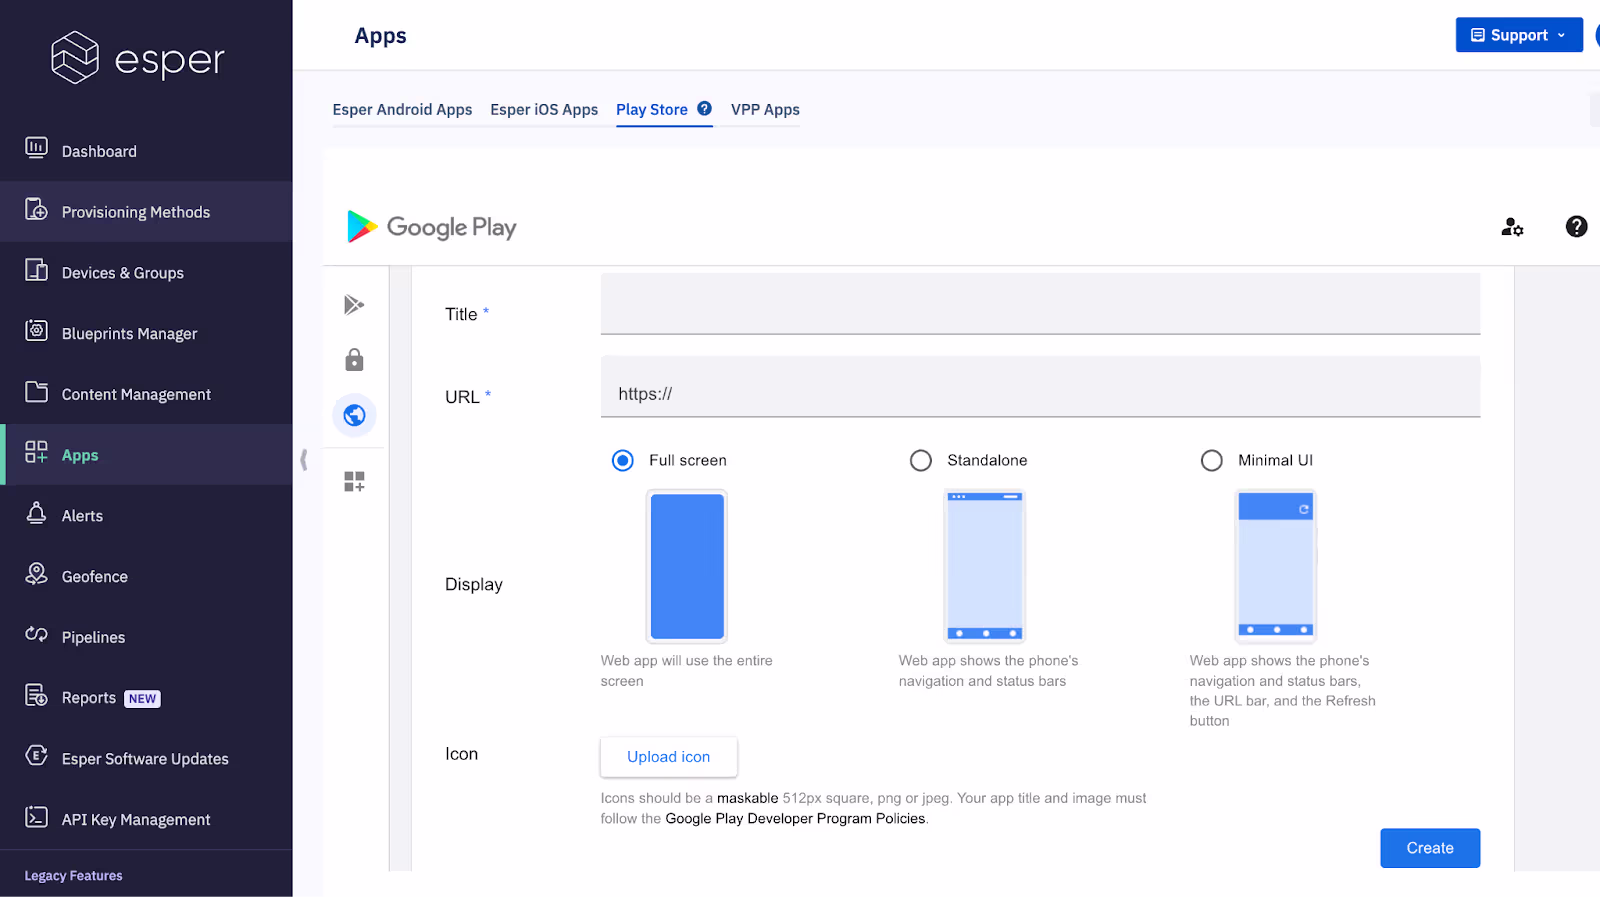The width and height of the screenshot is (1600, 897).
Task: Click the Google Play help icon
Action: [x=1576, y=227]
